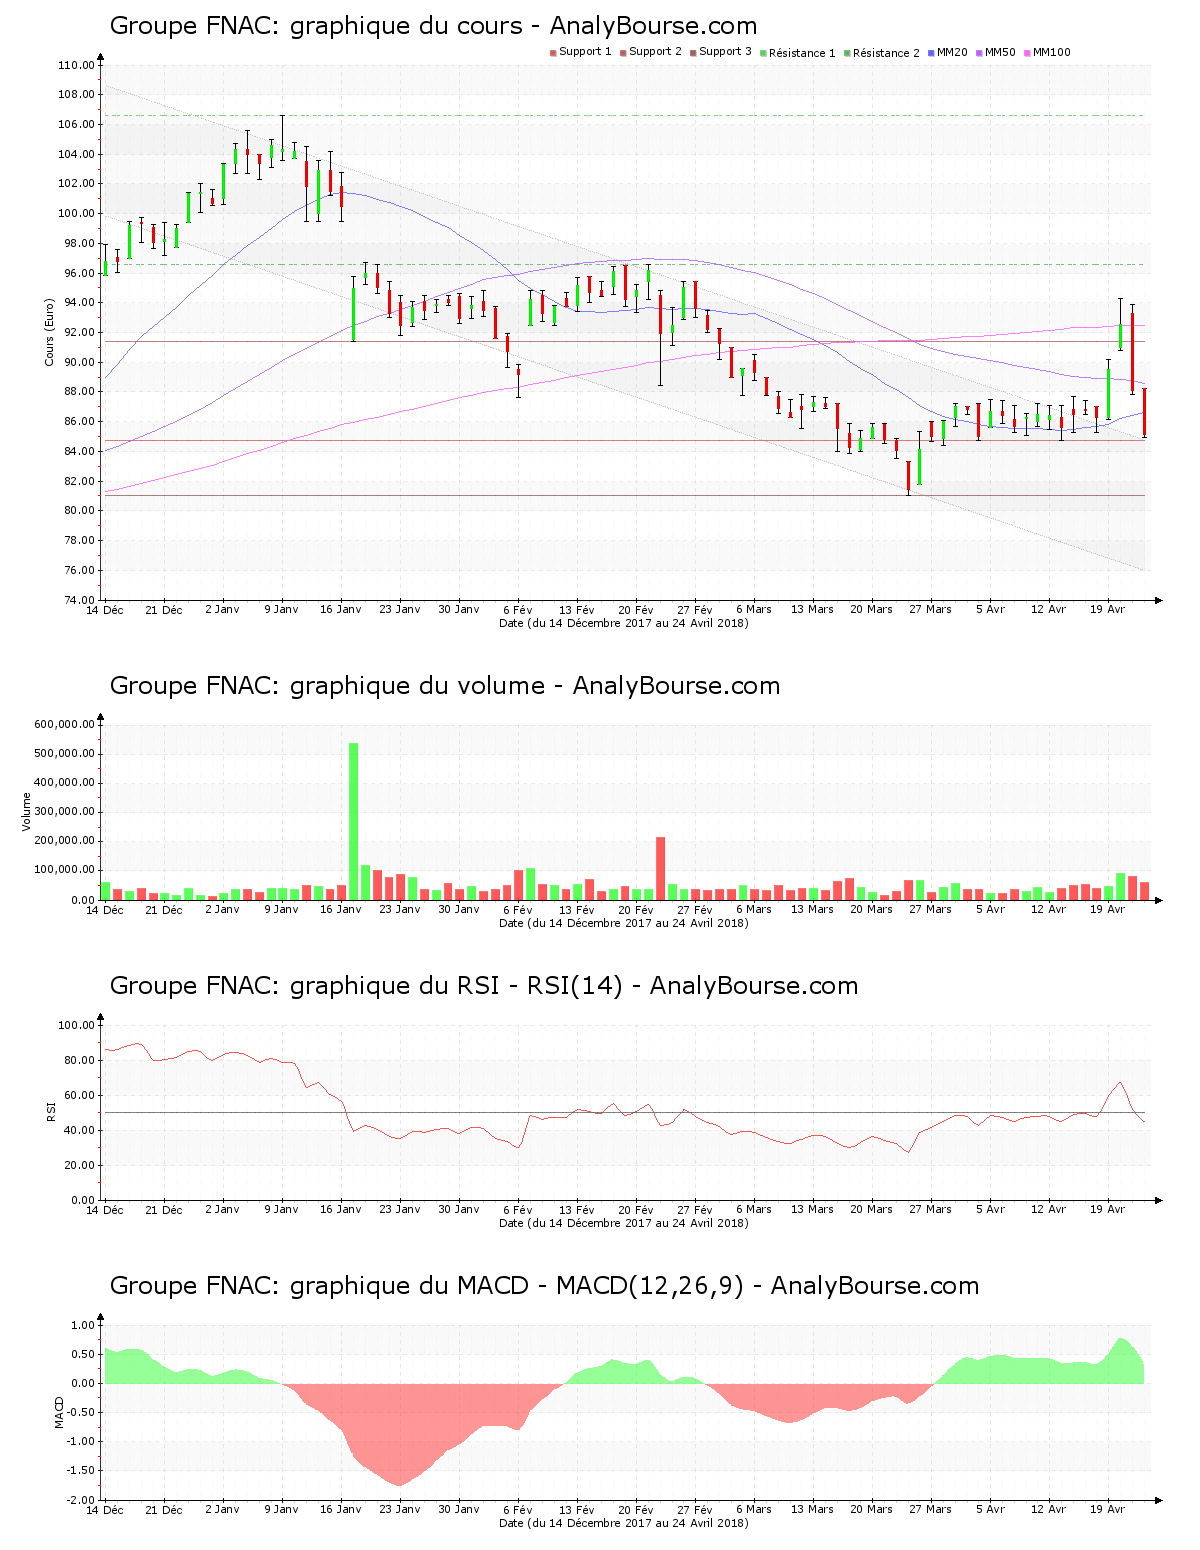Click the MM50 purple legend swatch
This screenshot has height=1550, width=1200.
pyautogui.click(x=979, y=53)
